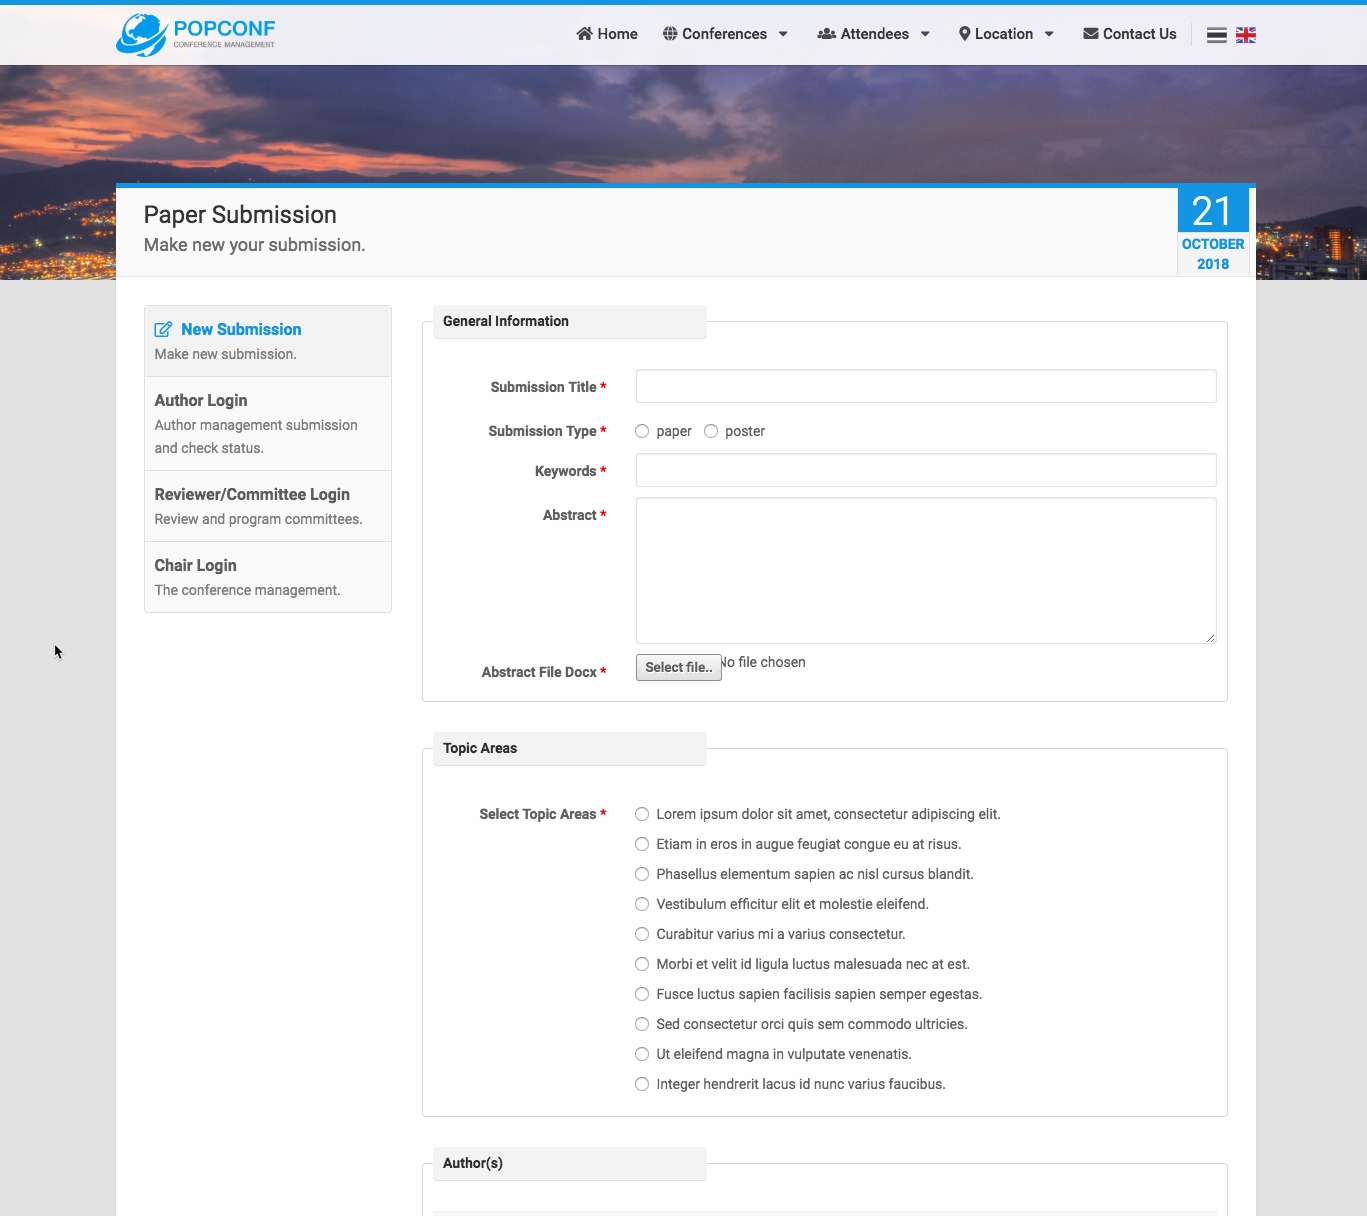Expand the Conferences dropdown arrow
This screenshot has height=1216, width=1367.
[x=783, y=34]
